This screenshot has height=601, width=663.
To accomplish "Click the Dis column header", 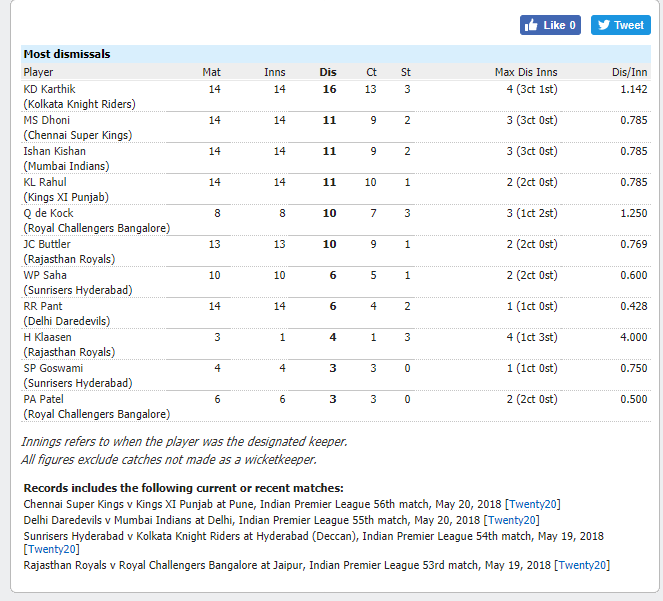I will pos(328,72).
